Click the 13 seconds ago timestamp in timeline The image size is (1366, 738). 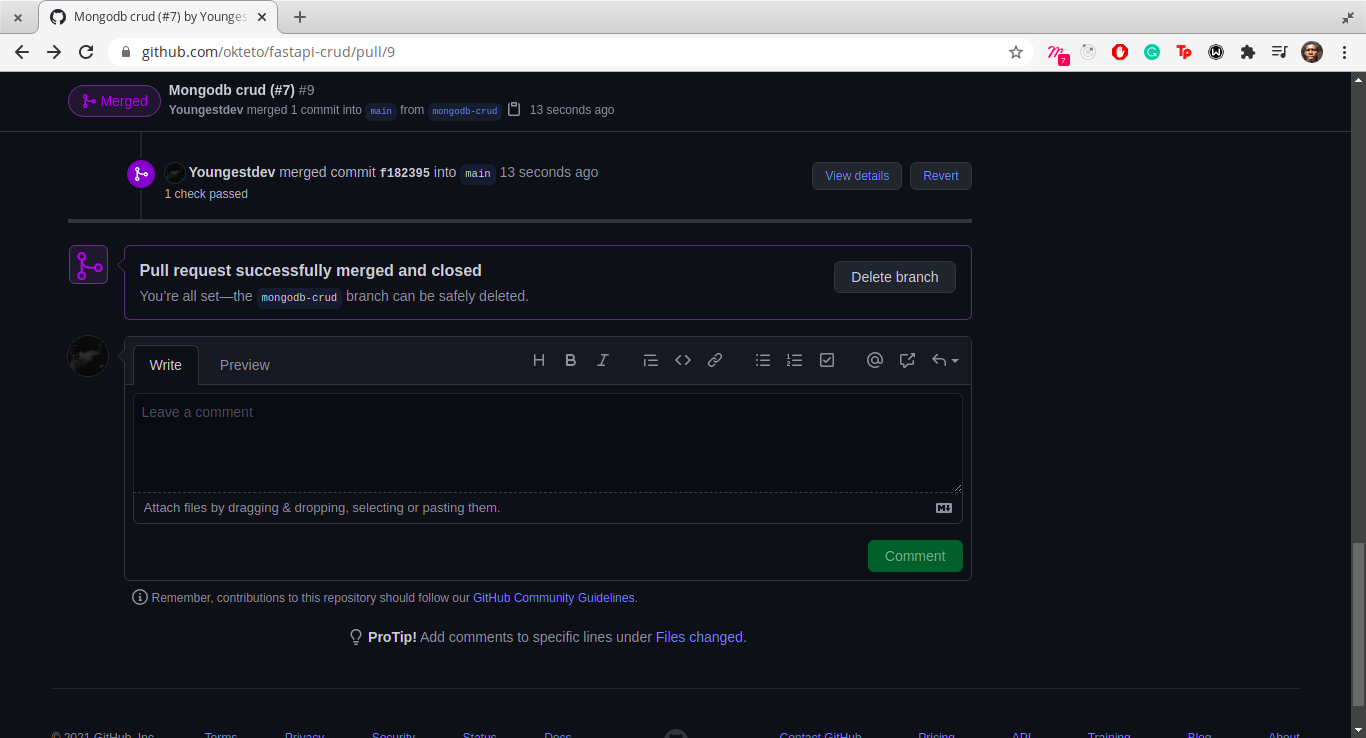point(549,172)
